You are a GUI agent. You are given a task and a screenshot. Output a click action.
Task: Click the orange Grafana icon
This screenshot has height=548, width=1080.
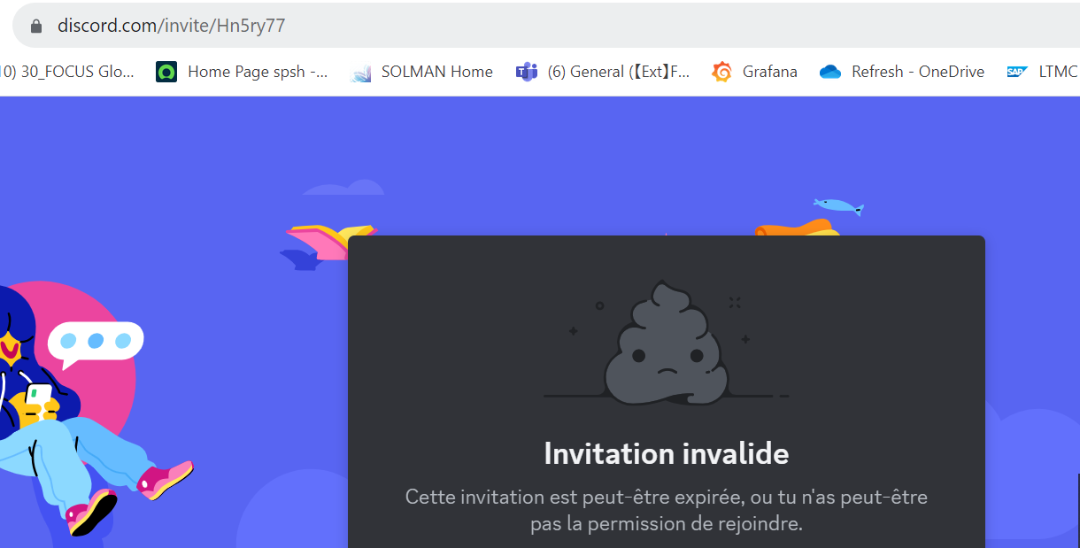[722, 72]
